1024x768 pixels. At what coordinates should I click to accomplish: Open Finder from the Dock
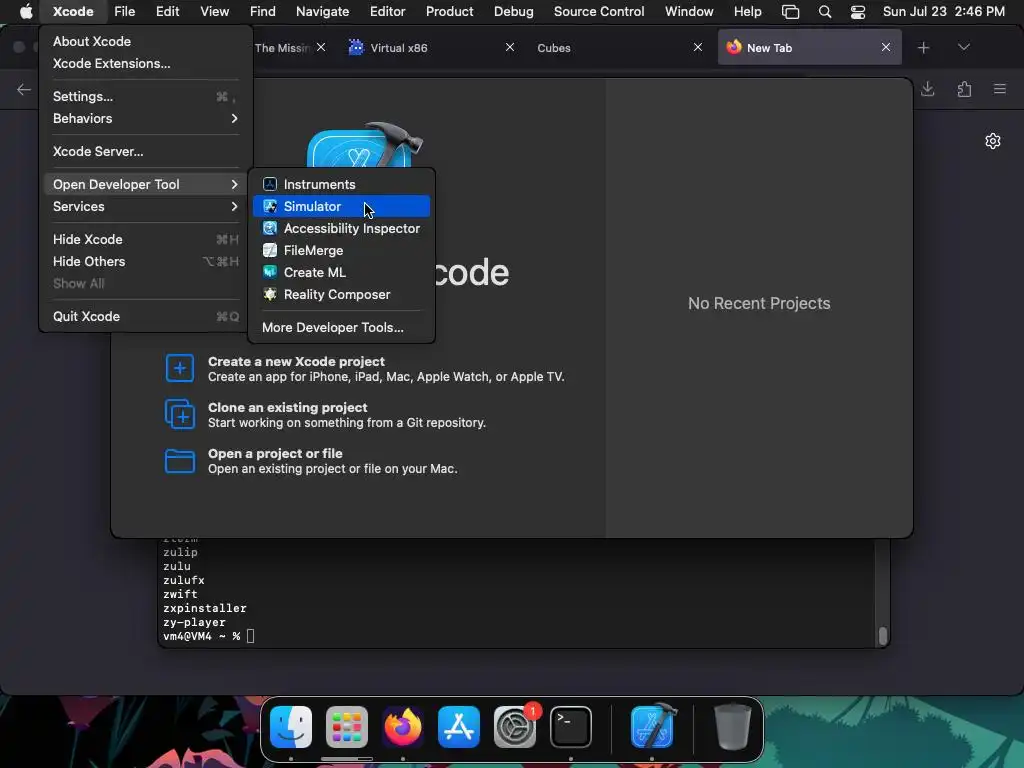(x=291, y=727)
